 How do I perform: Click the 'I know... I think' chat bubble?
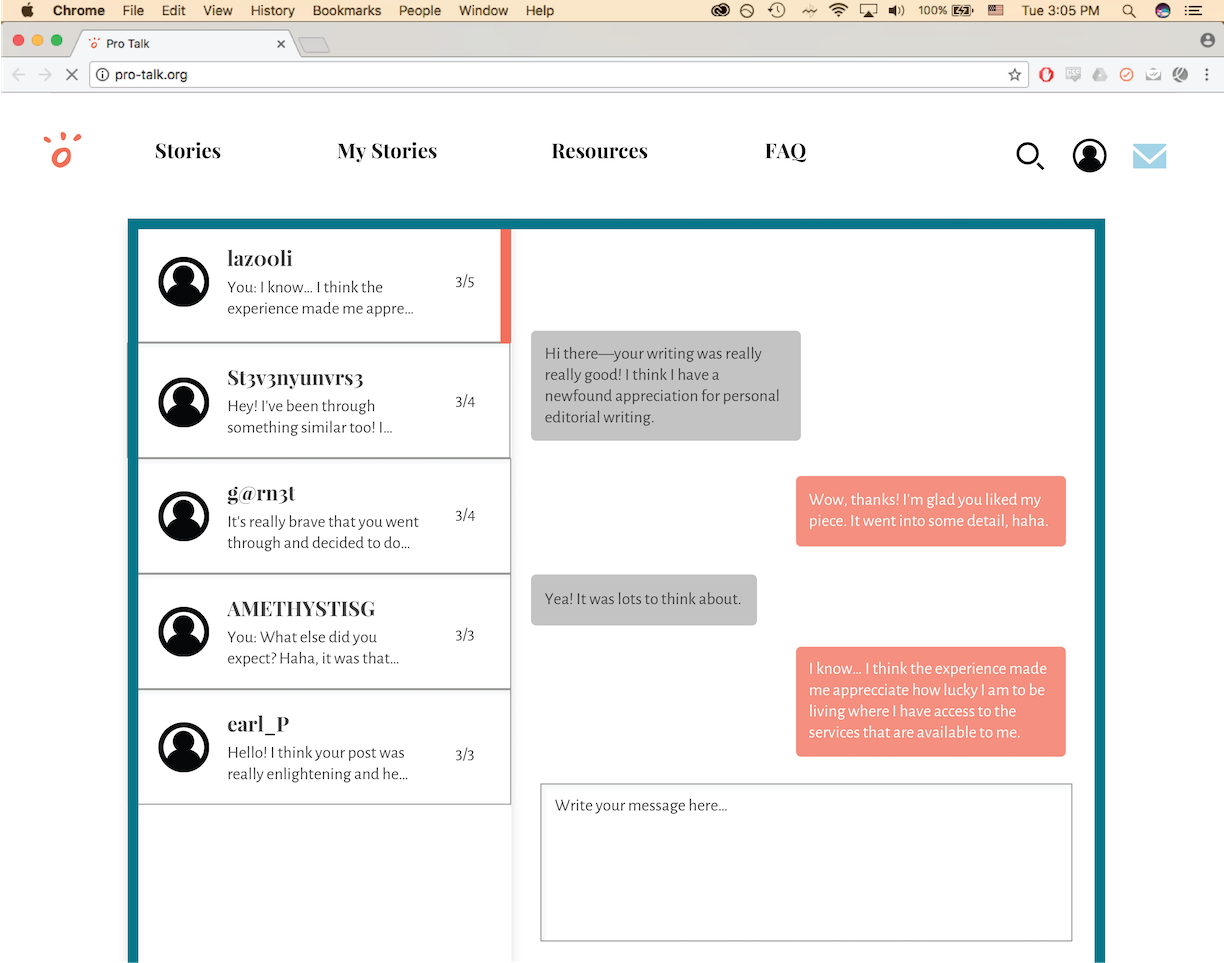[931, 702]
